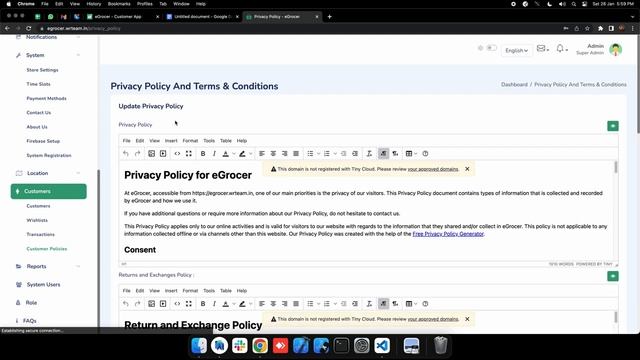This screenshot has height=360, width=640.
Task: Open the mail messages dropdown
Action: [542, 49]
